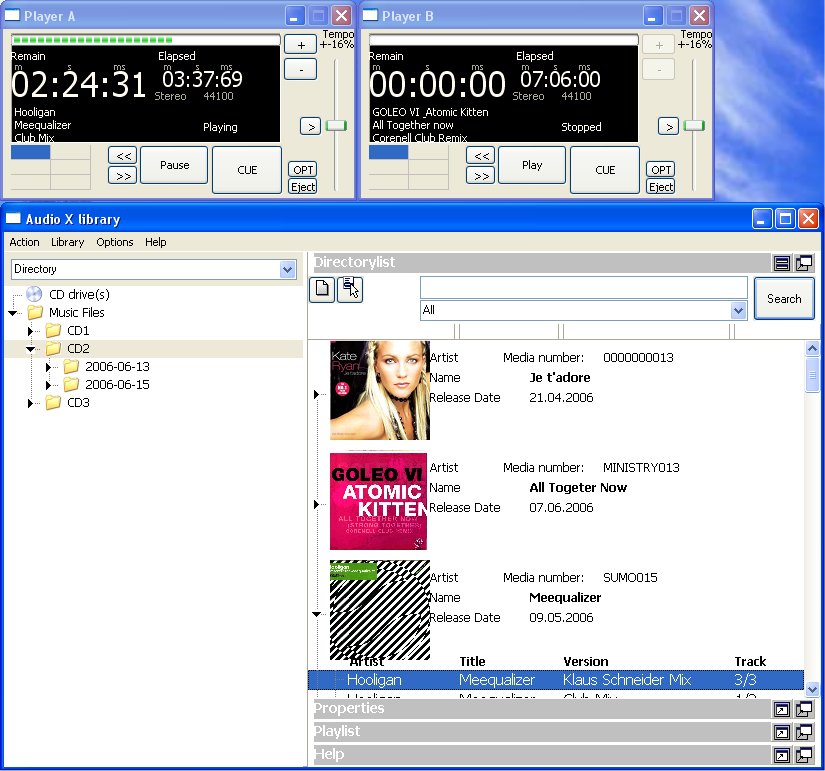Click the Atomic Kitten album cover thumbnail
This screenshot has width=825, height=771.
click(378, 501)
